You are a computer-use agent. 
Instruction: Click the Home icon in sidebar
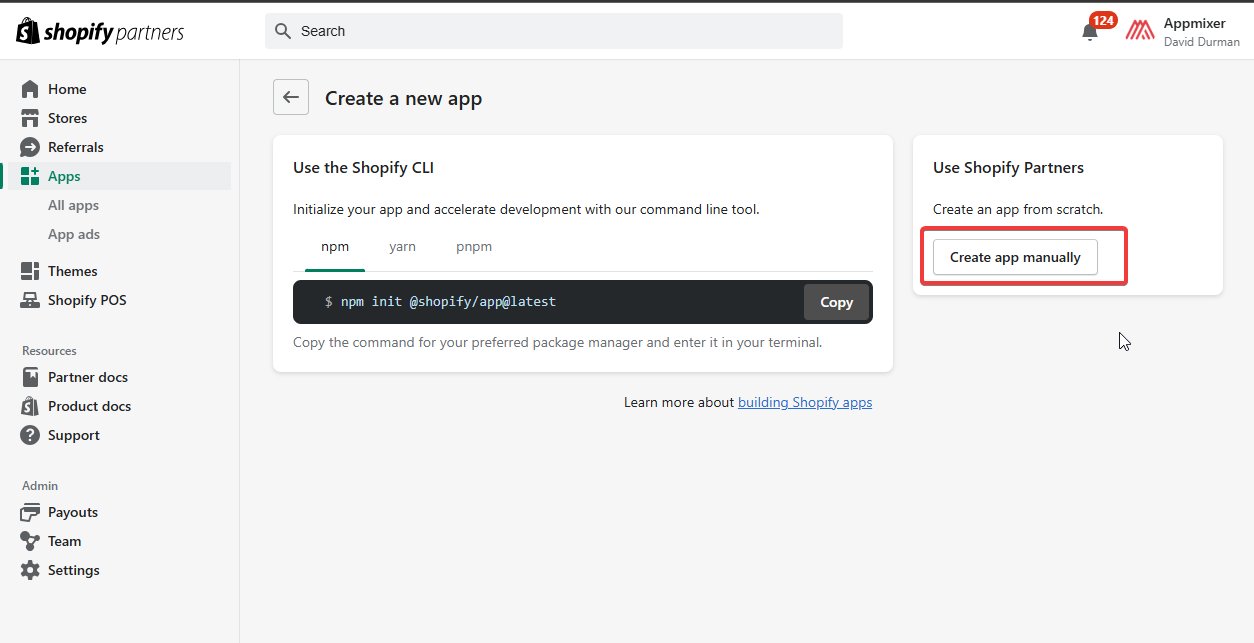(x=30, y=89)
